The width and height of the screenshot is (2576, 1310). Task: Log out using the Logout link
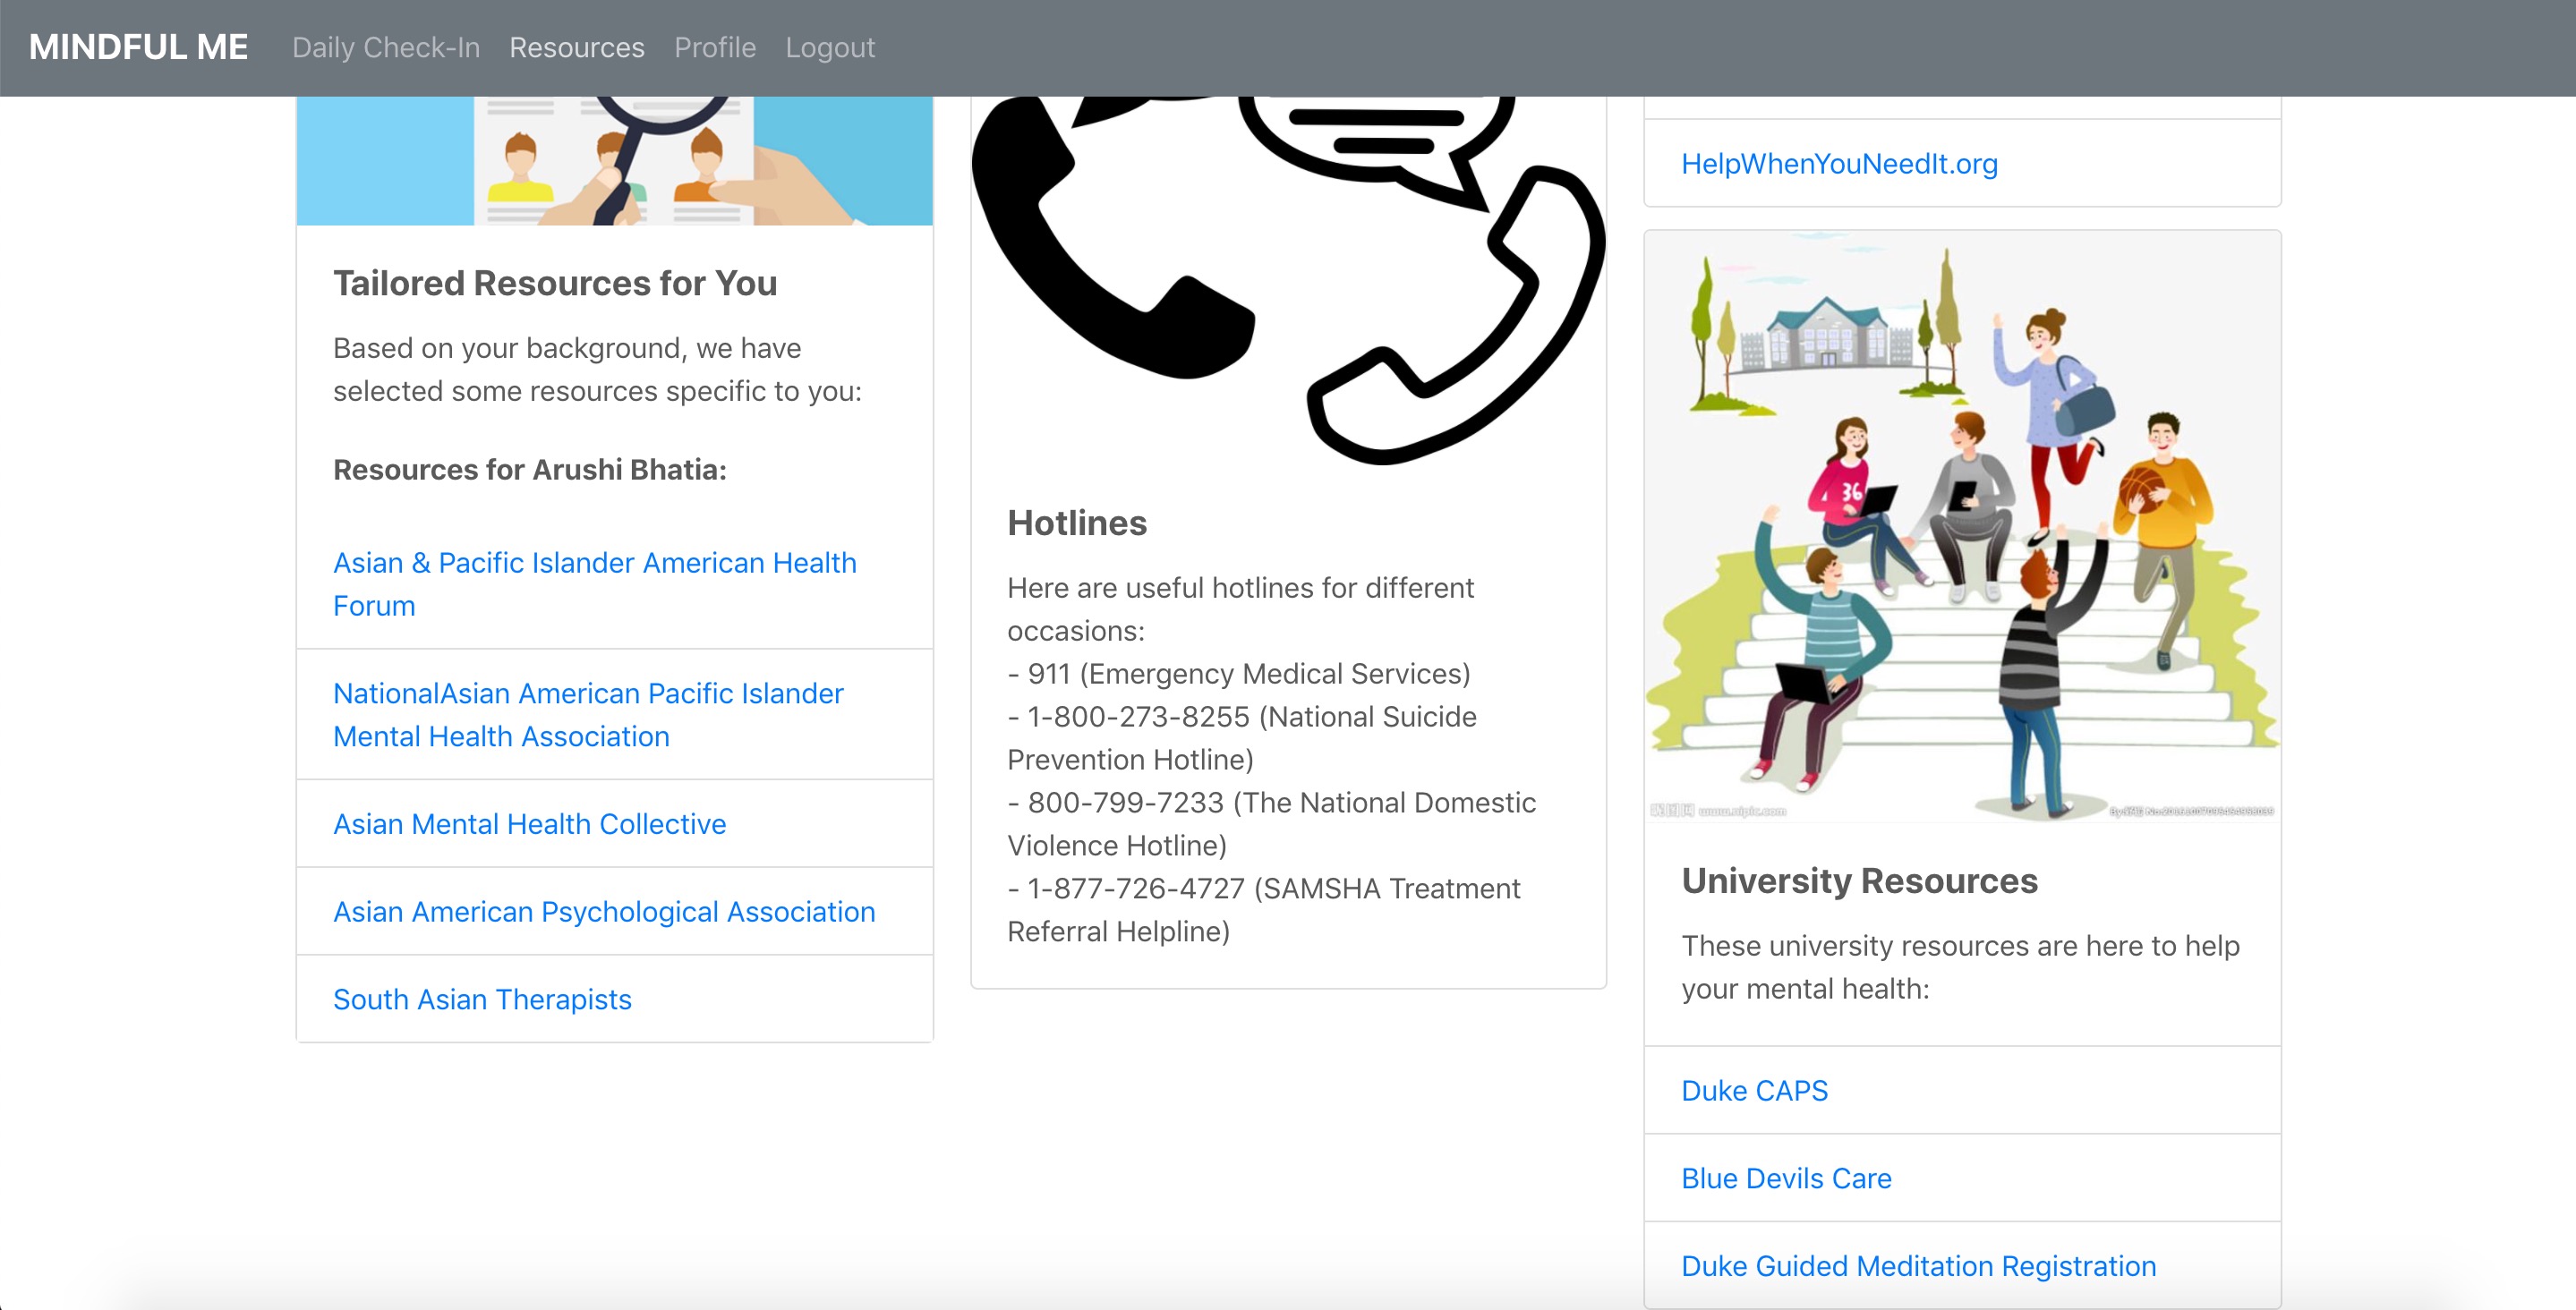point(829,47)
